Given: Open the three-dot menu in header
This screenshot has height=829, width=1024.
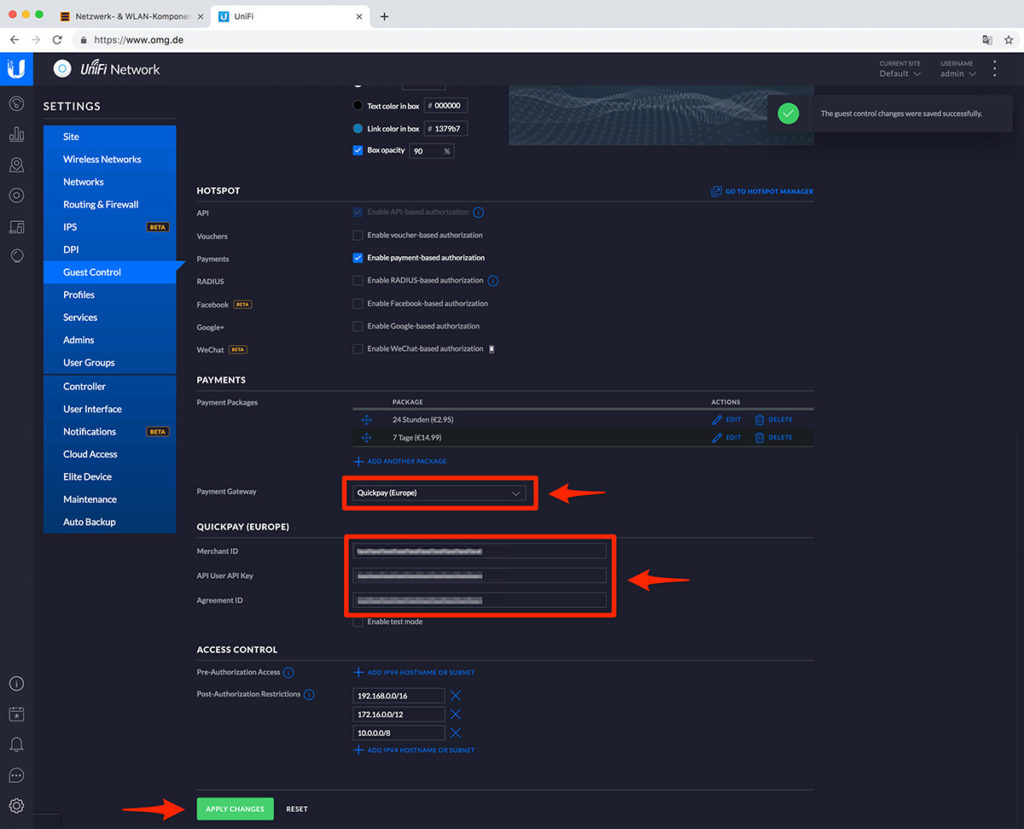Looking at the screenshot, I should click(995, 69).
